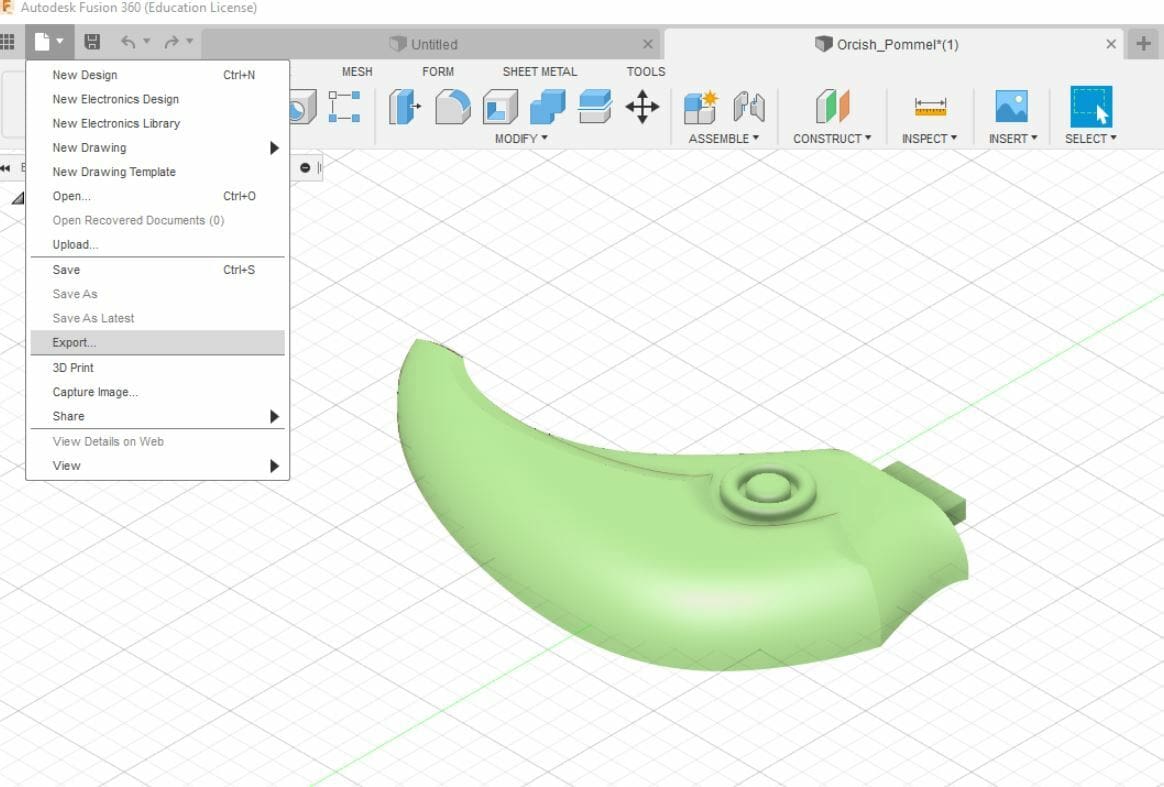Choose Export... from File menu
Image resolution: width=1164 pixels, height=787 pixels.
click(x=157, y=342)
